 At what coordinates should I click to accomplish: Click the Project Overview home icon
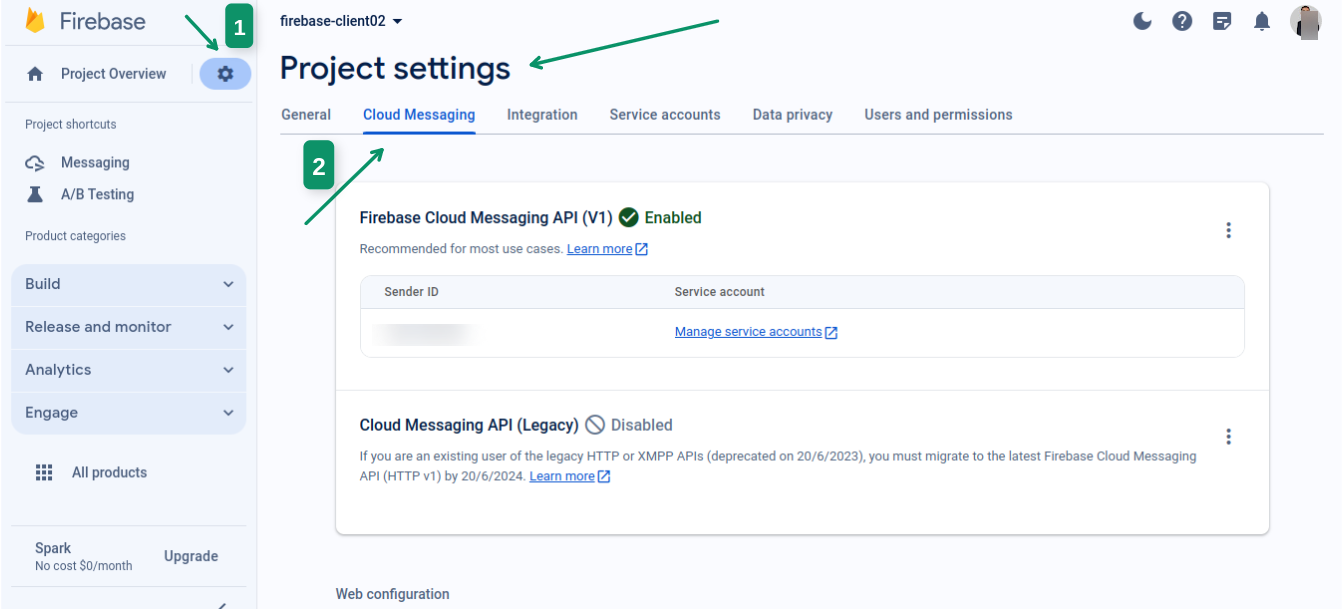point(35,74)
